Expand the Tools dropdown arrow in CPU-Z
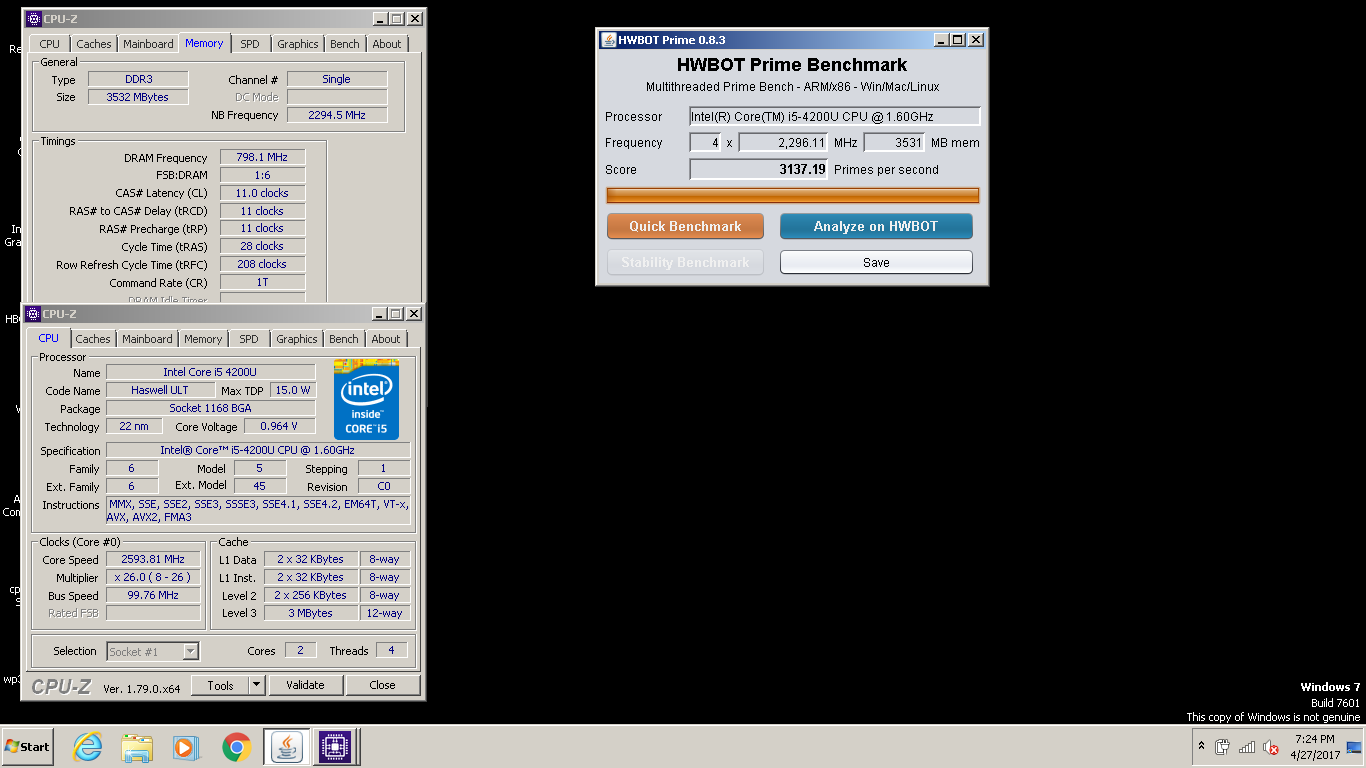The height and width of the screenshot is (768, 1366). 256,685
